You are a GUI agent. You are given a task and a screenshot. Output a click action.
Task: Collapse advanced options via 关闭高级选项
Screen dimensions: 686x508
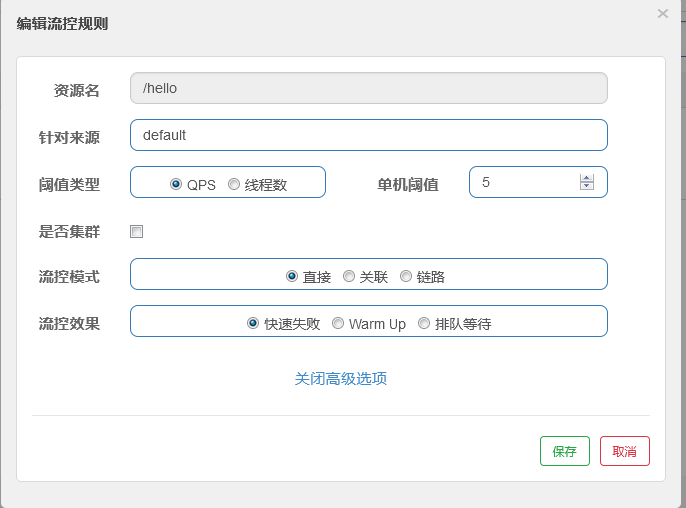tap(341, 379)
